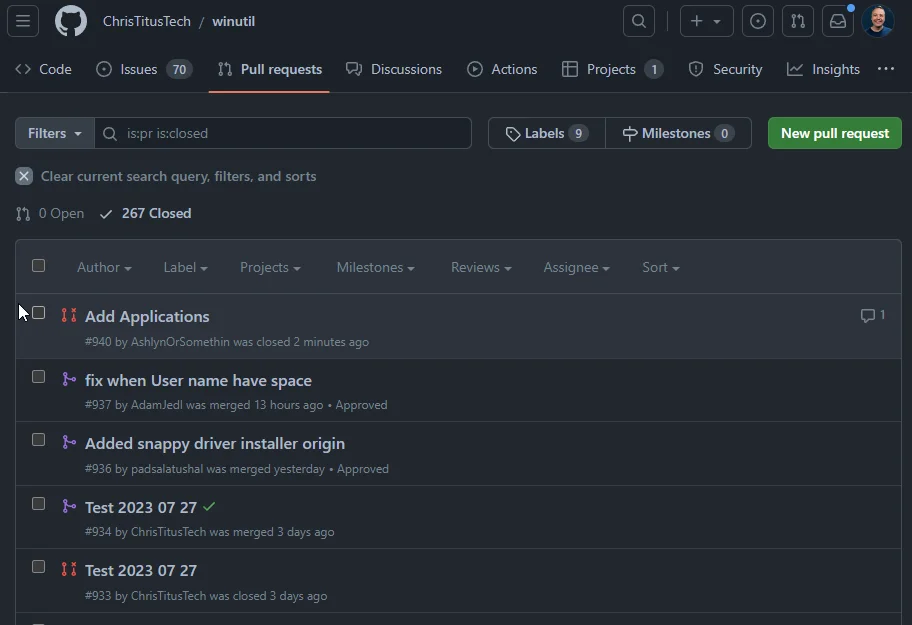Viewport: 912px width, 625px height.
Task: Open fix when User name have space
Action: click(x=198, y=380)
